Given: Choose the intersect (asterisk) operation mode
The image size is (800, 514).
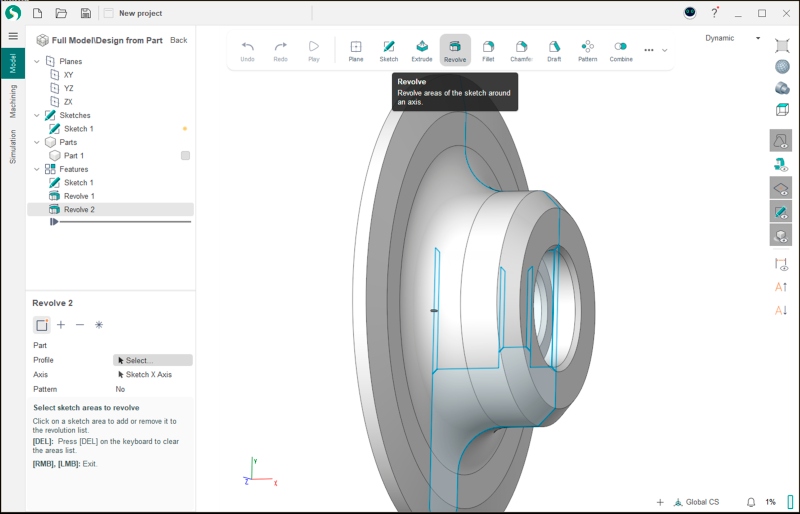Looking at the screenshot, I should coord(99,325).
